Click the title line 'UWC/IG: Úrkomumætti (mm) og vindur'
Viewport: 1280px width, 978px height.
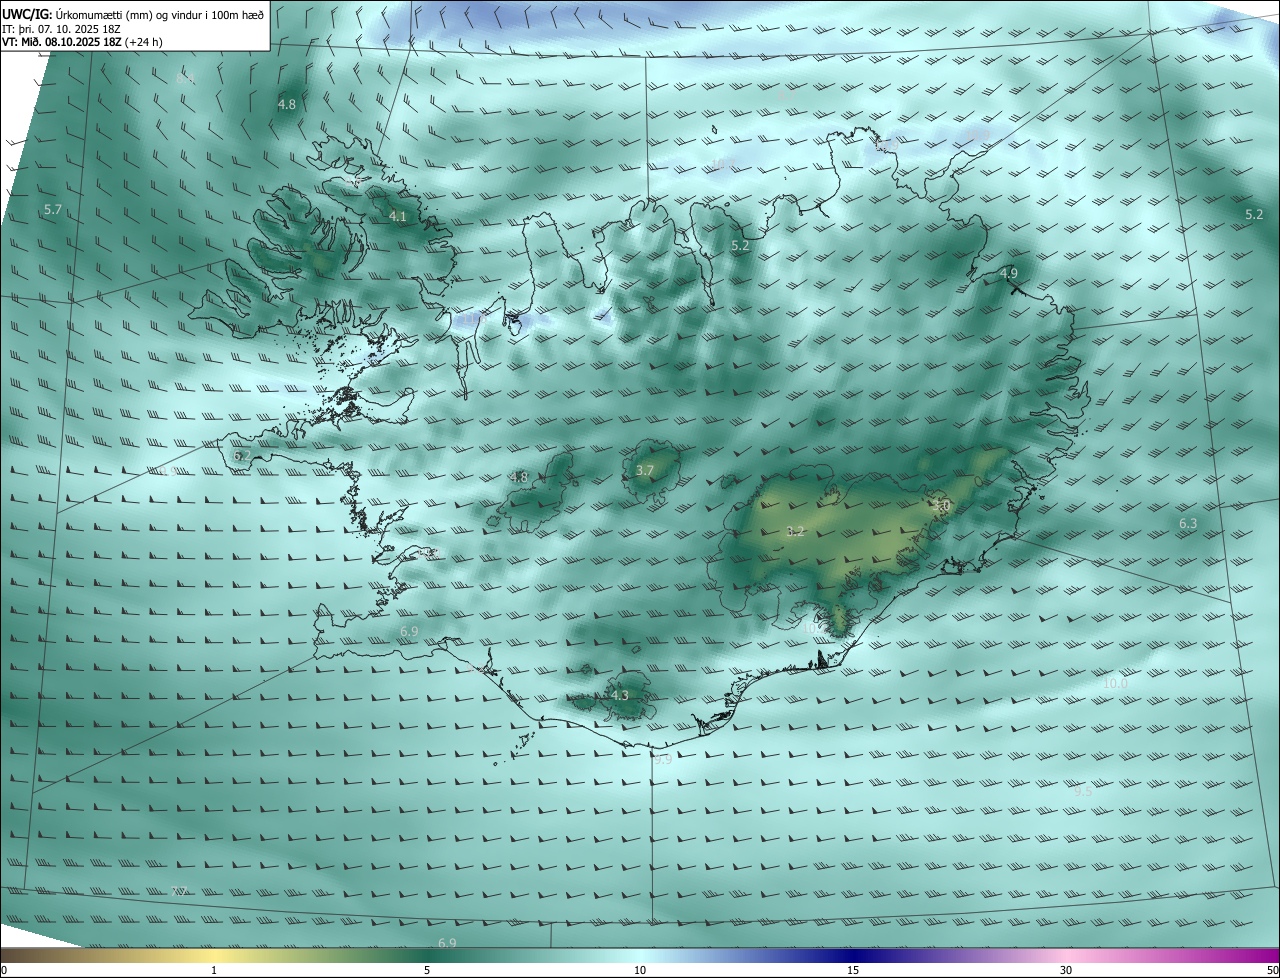pos(133,15)
